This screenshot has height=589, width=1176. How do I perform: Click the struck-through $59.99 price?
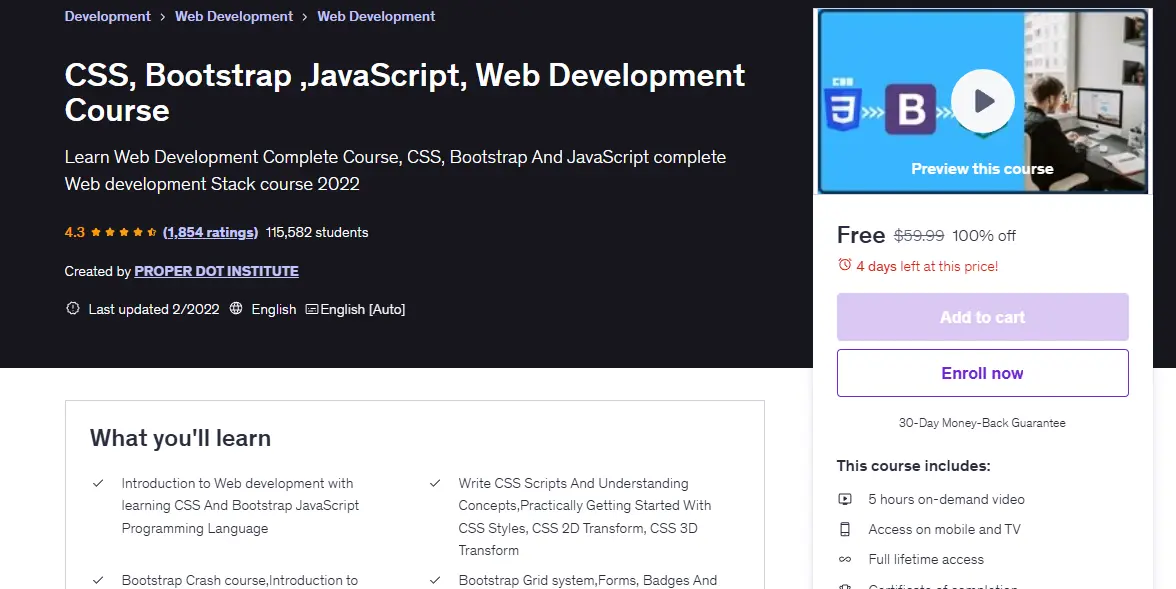coord(919,236)
